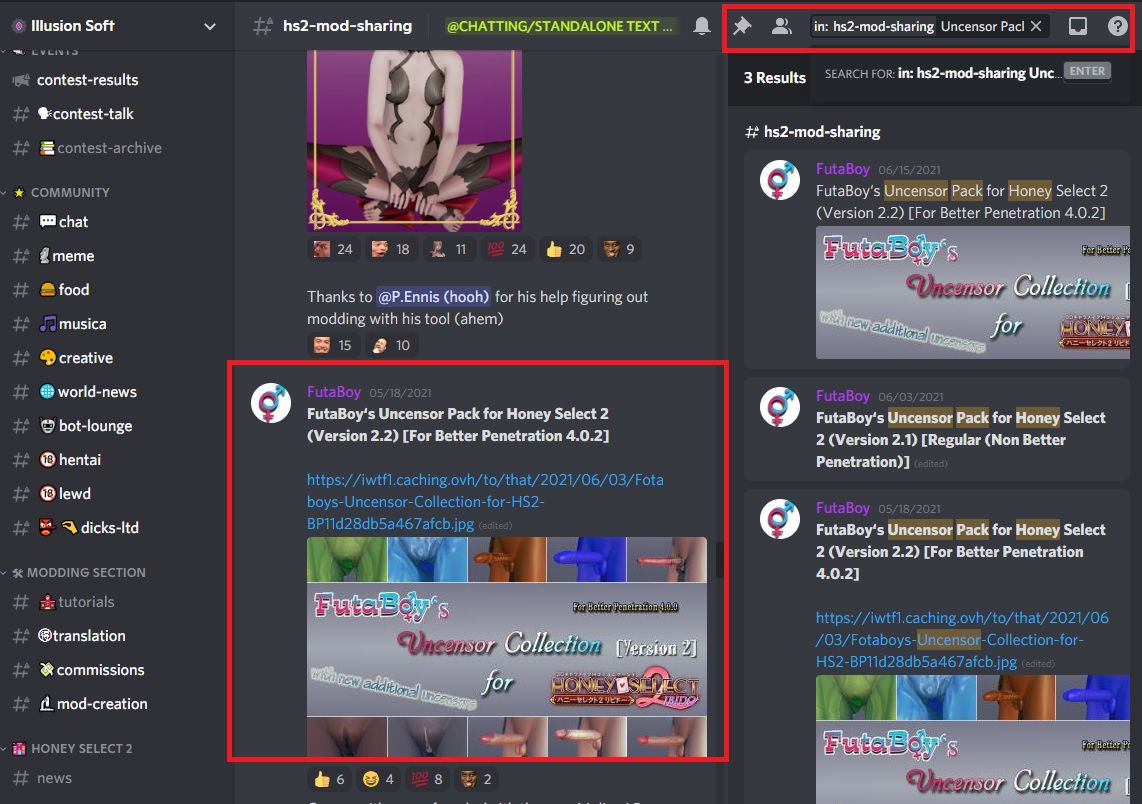Open the caching.ovh link in search results
Screen dimensions: 1142x804
point(961,639)
